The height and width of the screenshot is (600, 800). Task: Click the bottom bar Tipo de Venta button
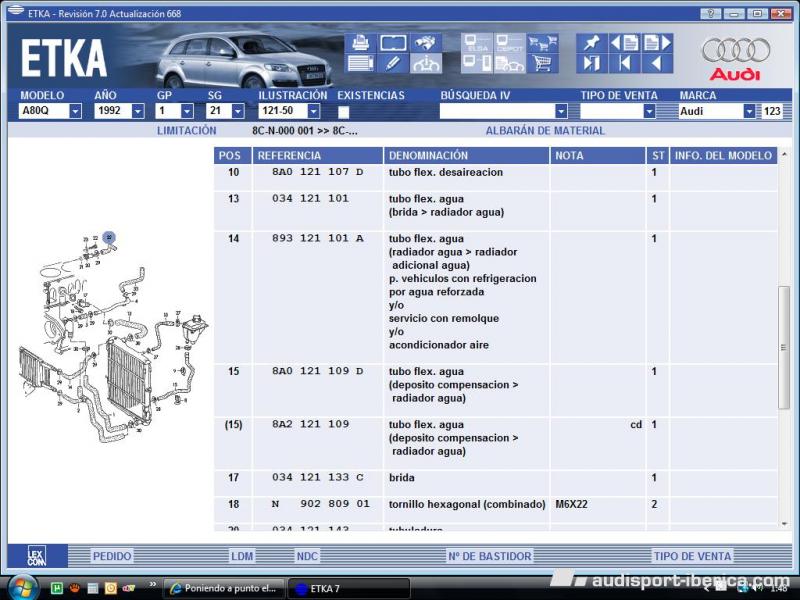tap(692, 556)
